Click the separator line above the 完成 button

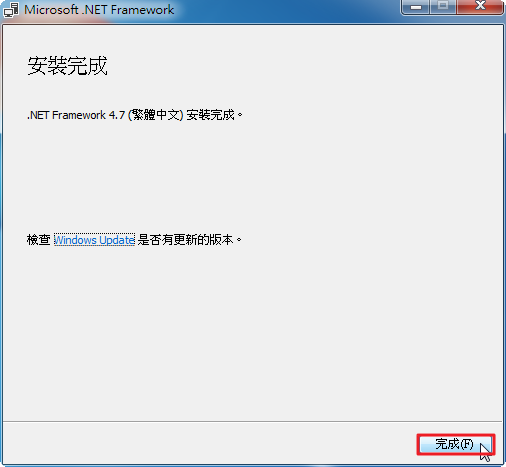(x=252, y=421)
